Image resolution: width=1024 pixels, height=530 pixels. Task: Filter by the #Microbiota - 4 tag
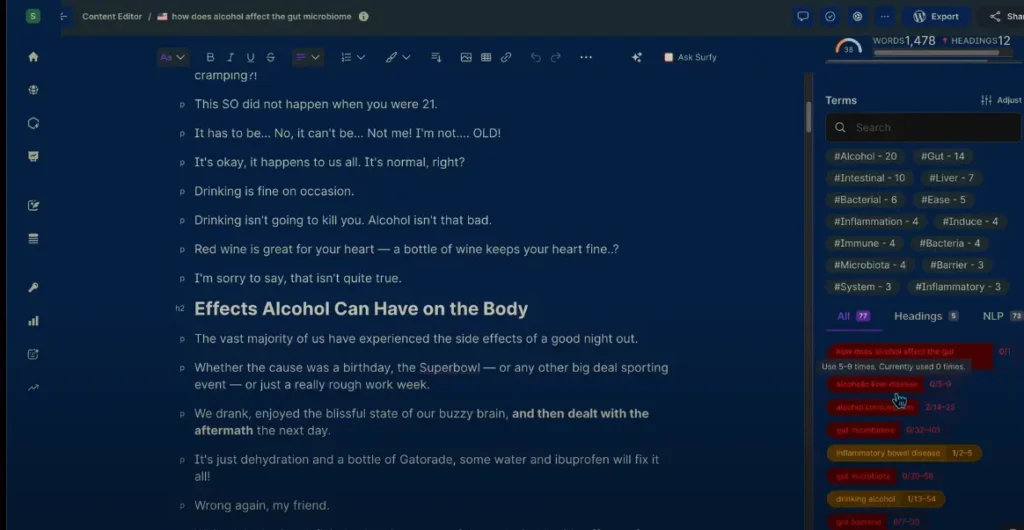click(869, 265)
